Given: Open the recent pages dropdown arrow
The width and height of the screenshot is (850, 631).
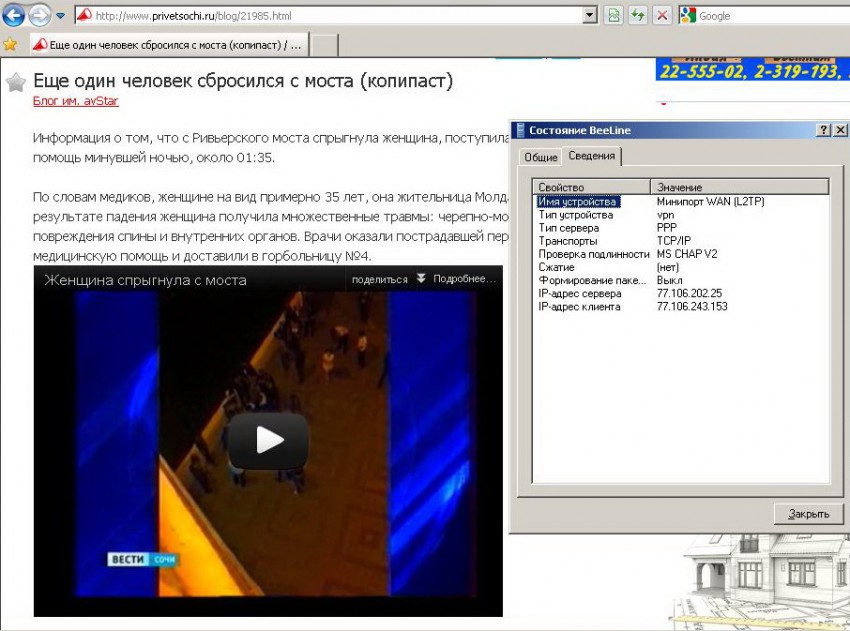Looking at the screenshot, I should 61,16.
